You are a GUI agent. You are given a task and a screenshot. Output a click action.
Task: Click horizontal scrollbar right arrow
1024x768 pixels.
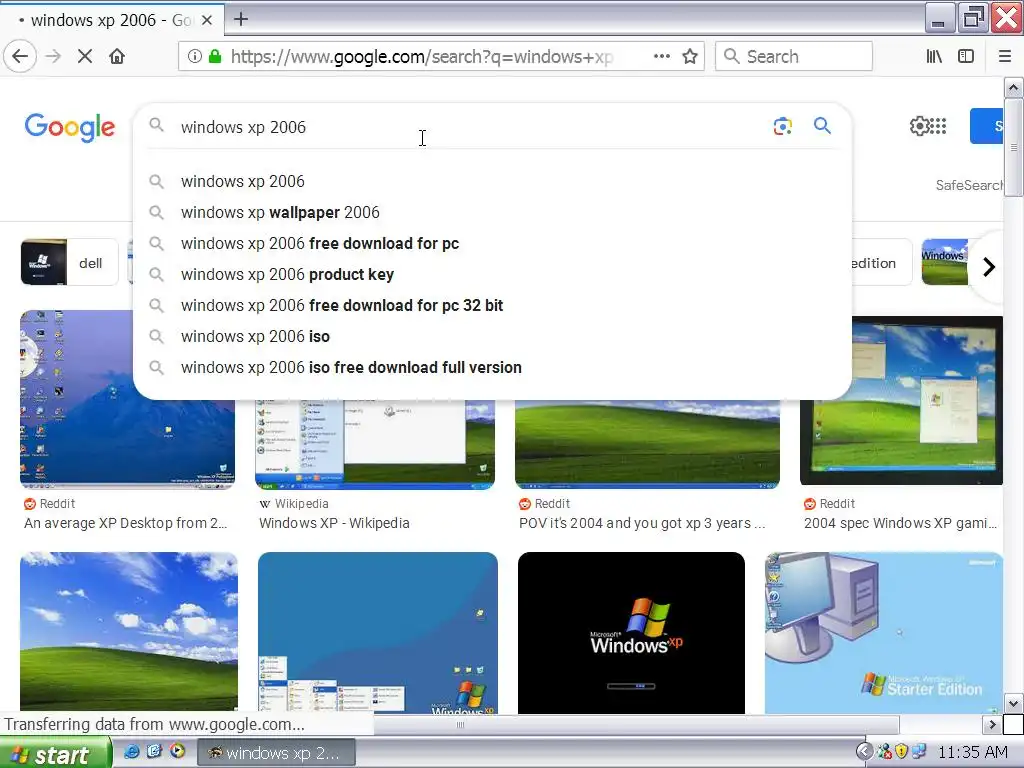coord(992,724)
